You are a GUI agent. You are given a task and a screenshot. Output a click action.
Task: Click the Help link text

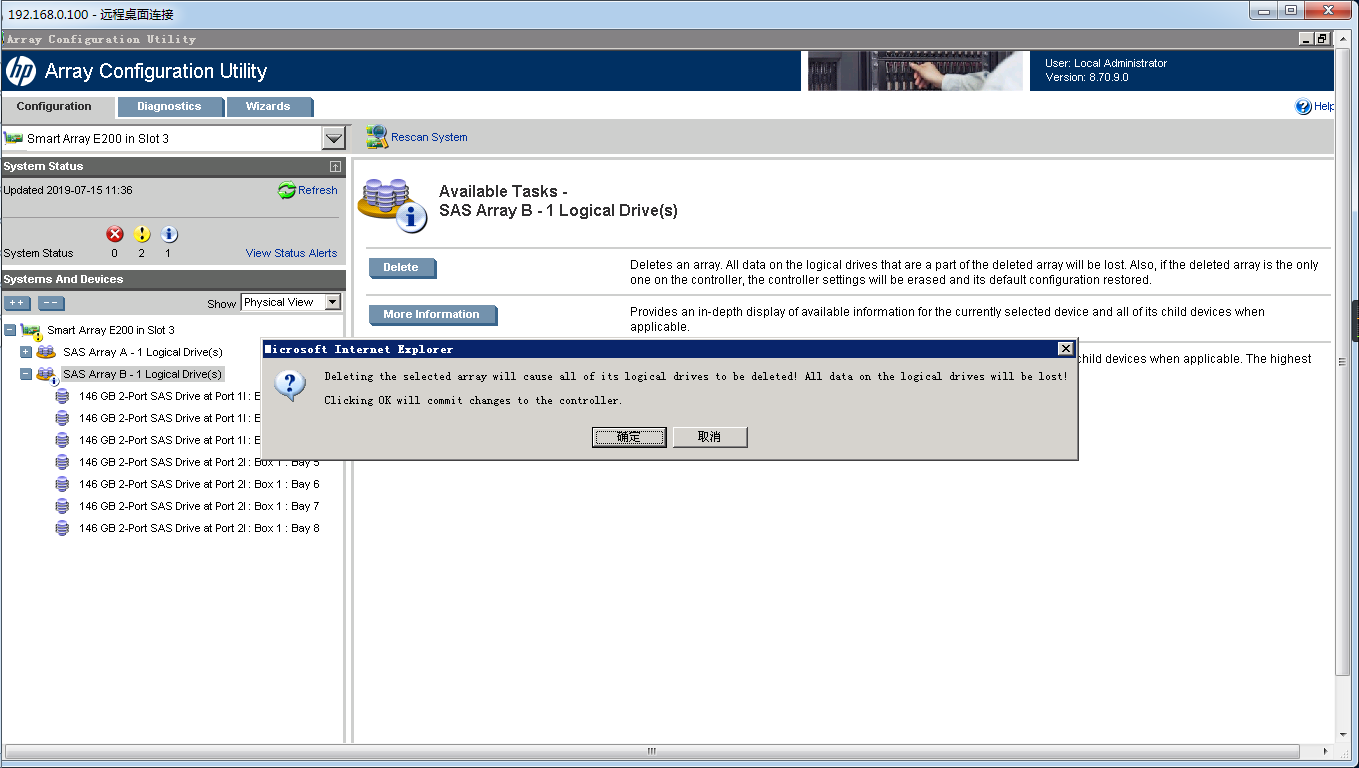(x=1324, y=106)
